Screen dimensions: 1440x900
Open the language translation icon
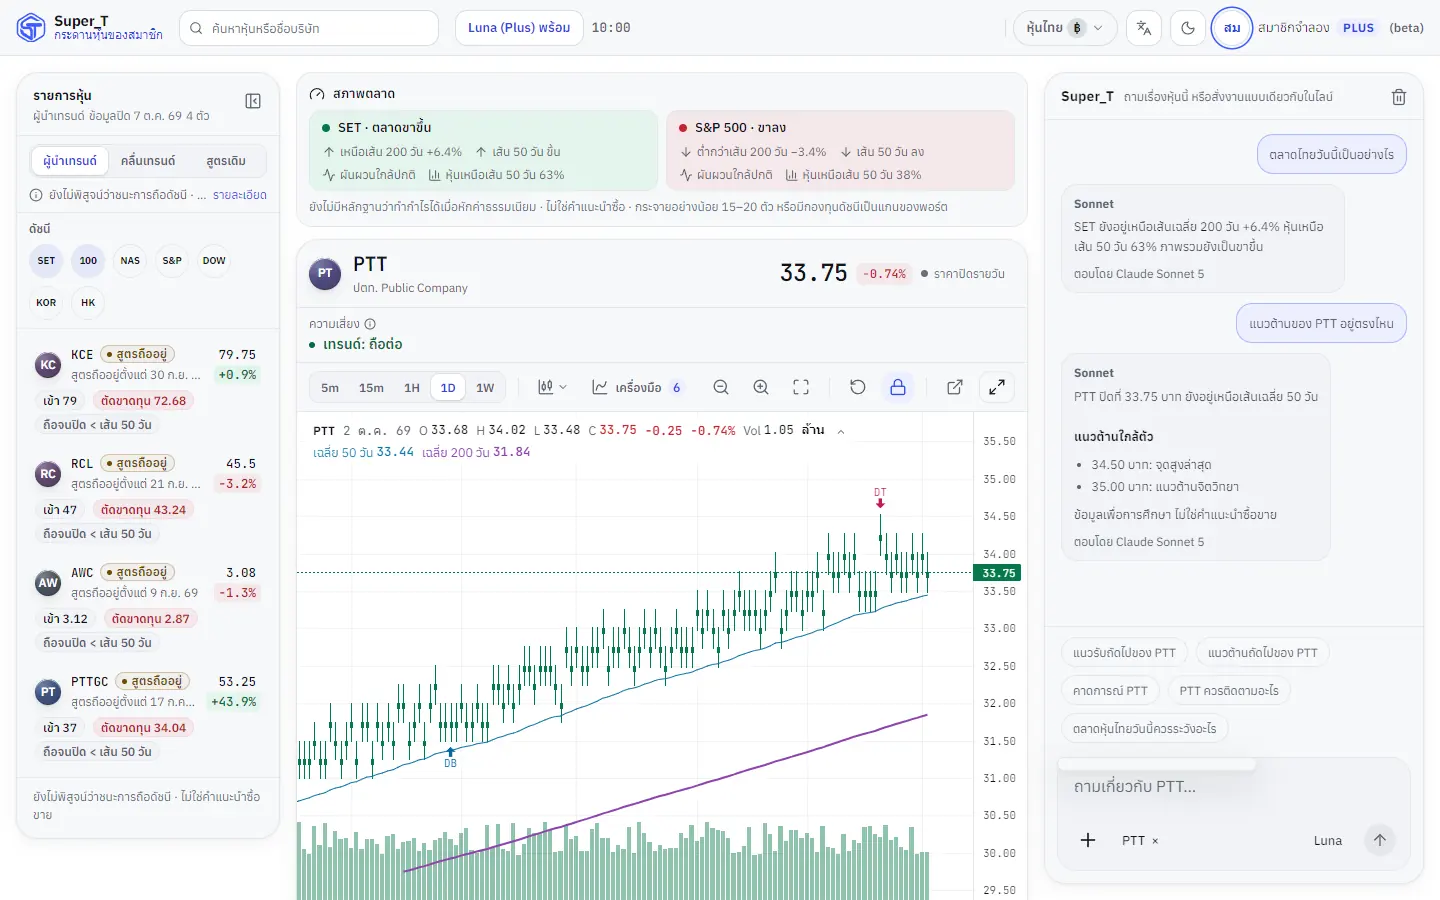click(x=1144, y=28)
